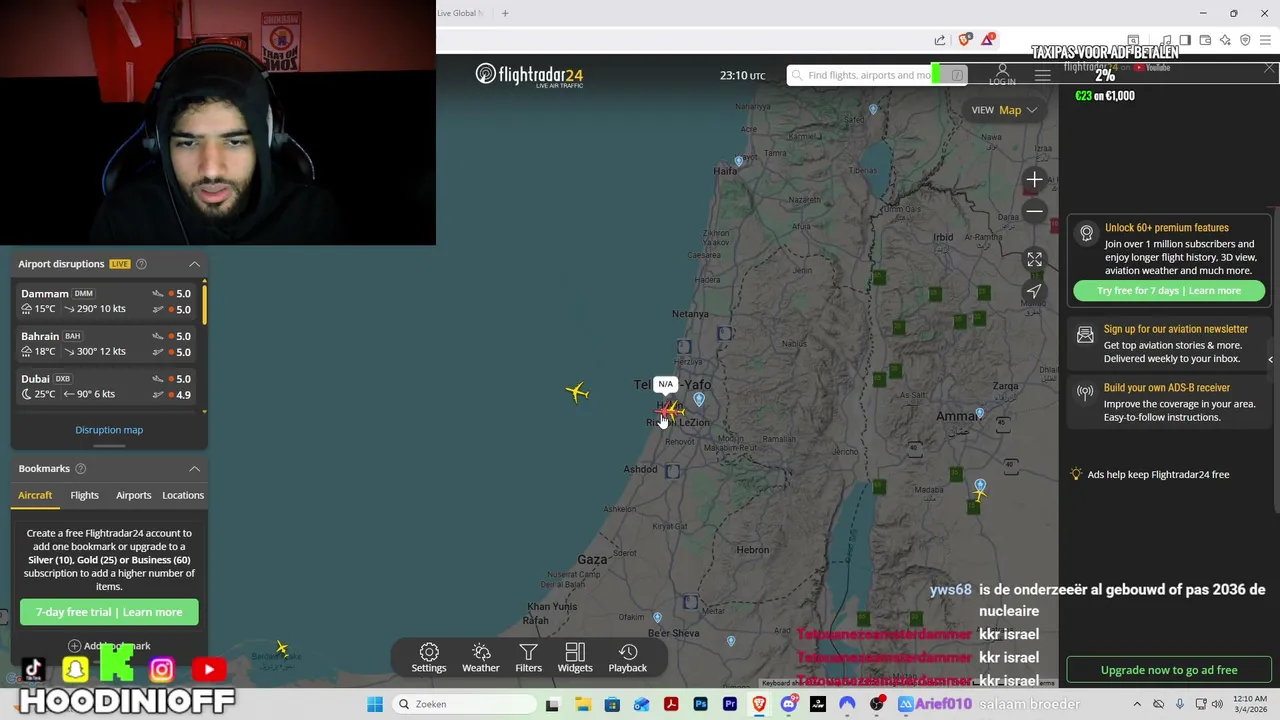The width and height of the screenshot is (1280, 720).
Task: Open Discord from the taskbar
Action: pyautogui.click(x=789, y=704)
